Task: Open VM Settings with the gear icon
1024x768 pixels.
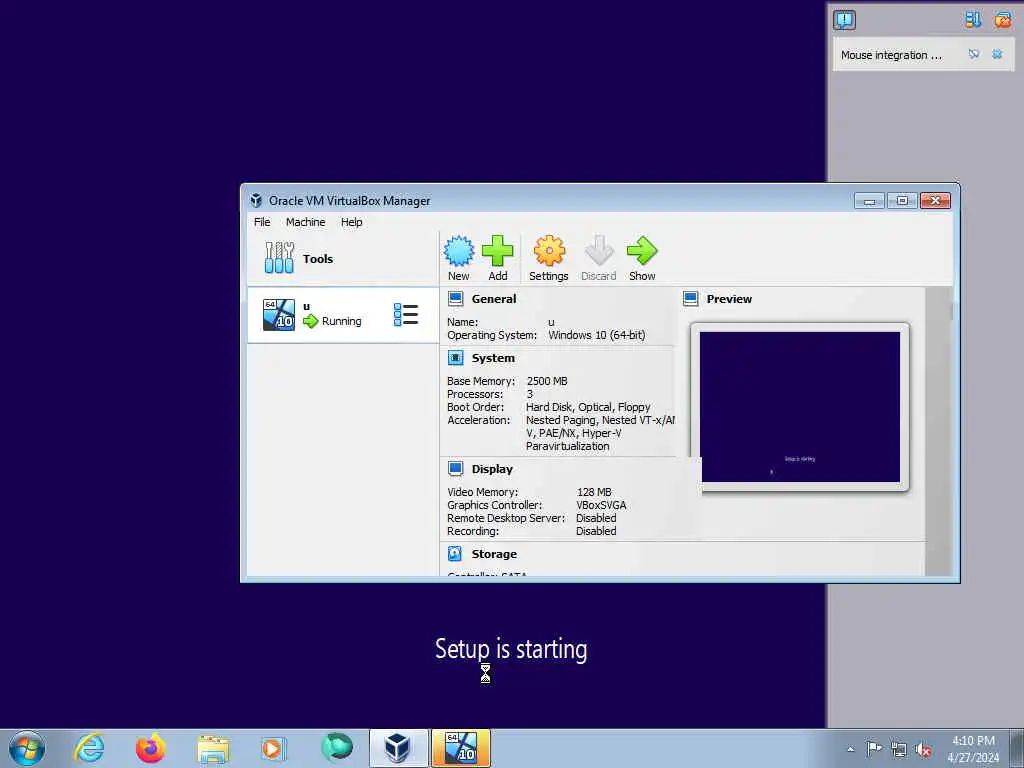Action: 549,251
